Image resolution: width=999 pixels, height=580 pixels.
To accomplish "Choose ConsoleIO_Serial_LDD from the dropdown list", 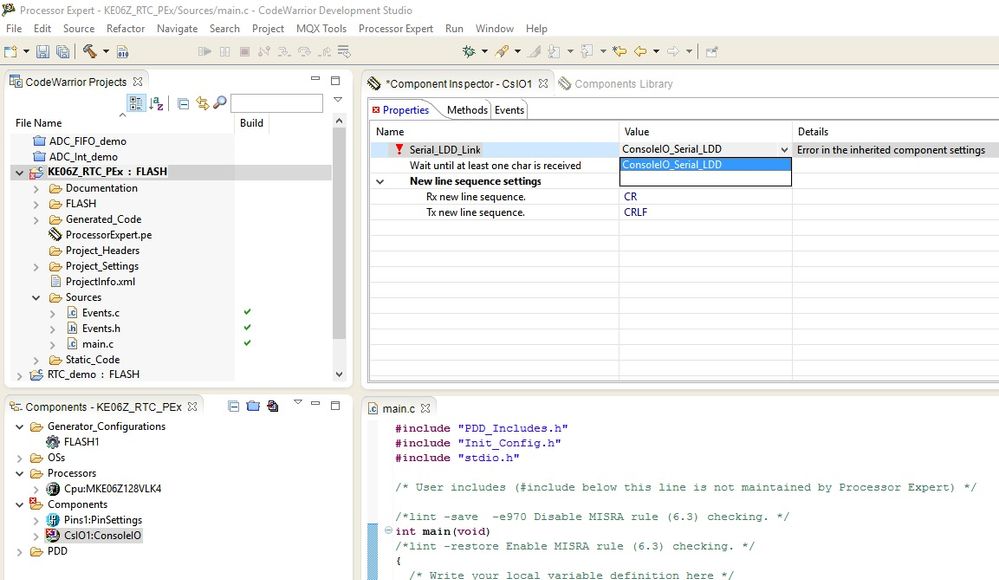I will click(x=672, y=165).
